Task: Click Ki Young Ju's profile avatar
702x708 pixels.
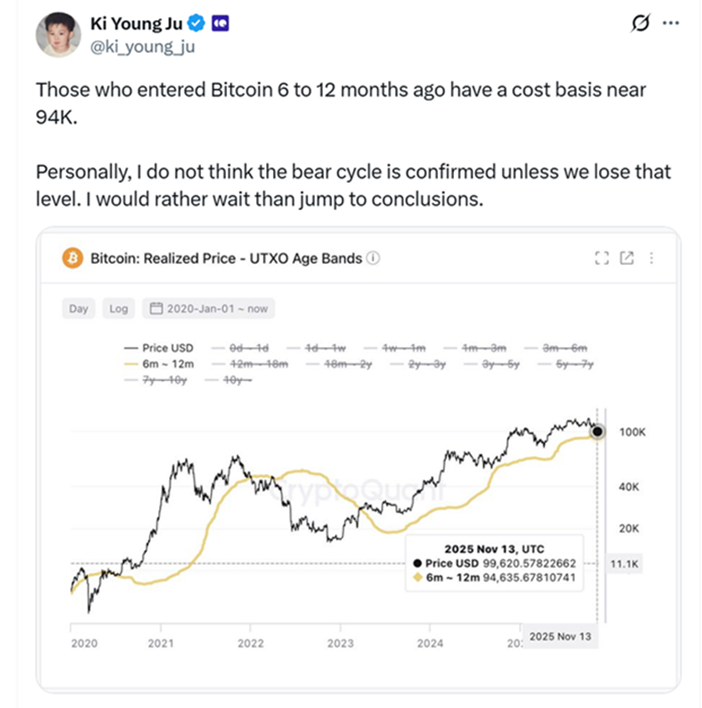Action: tap(57, 34)
